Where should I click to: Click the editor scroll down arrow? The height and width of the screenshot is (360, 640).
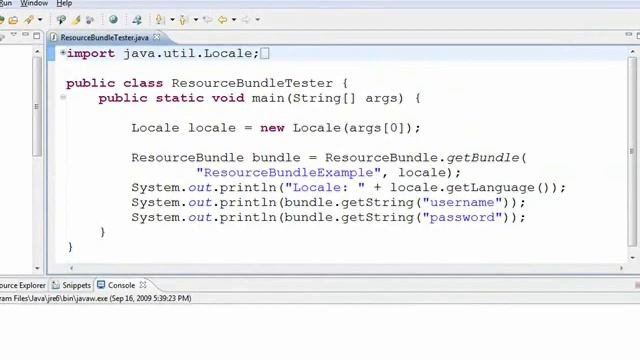pyautogui.click(x=632, y=258)
